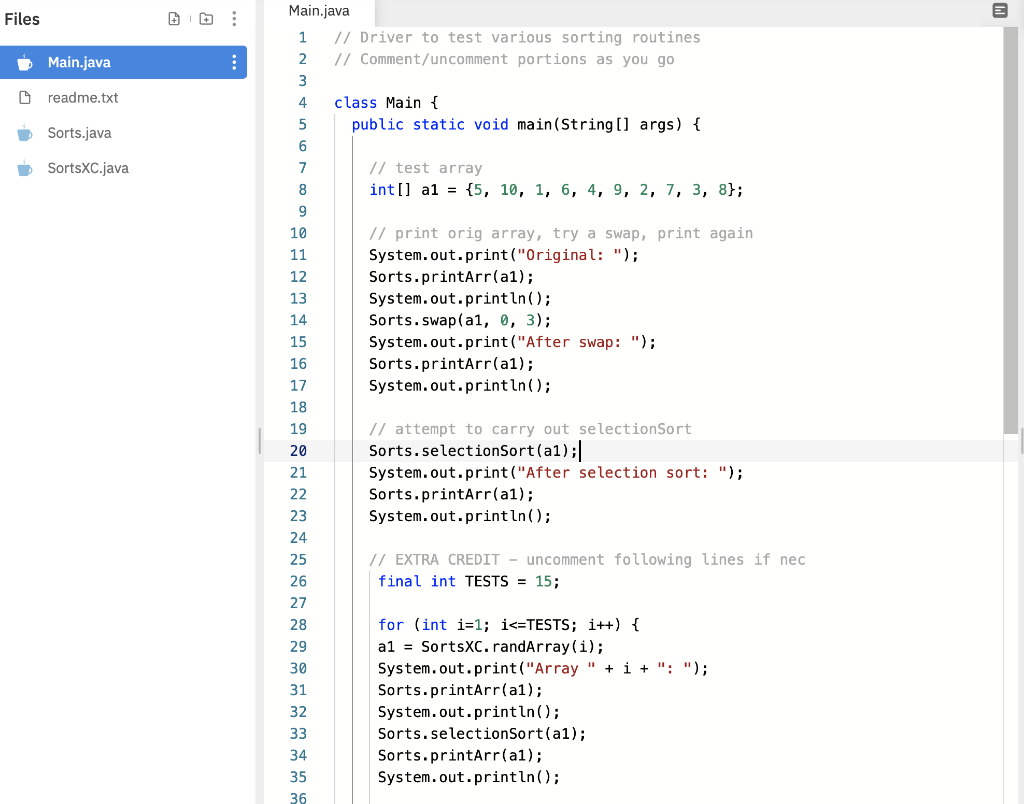Click the SortsXC.java coffee cup icon
The width and height of the screenshot is (1024, 804).
tap(24, 169)
